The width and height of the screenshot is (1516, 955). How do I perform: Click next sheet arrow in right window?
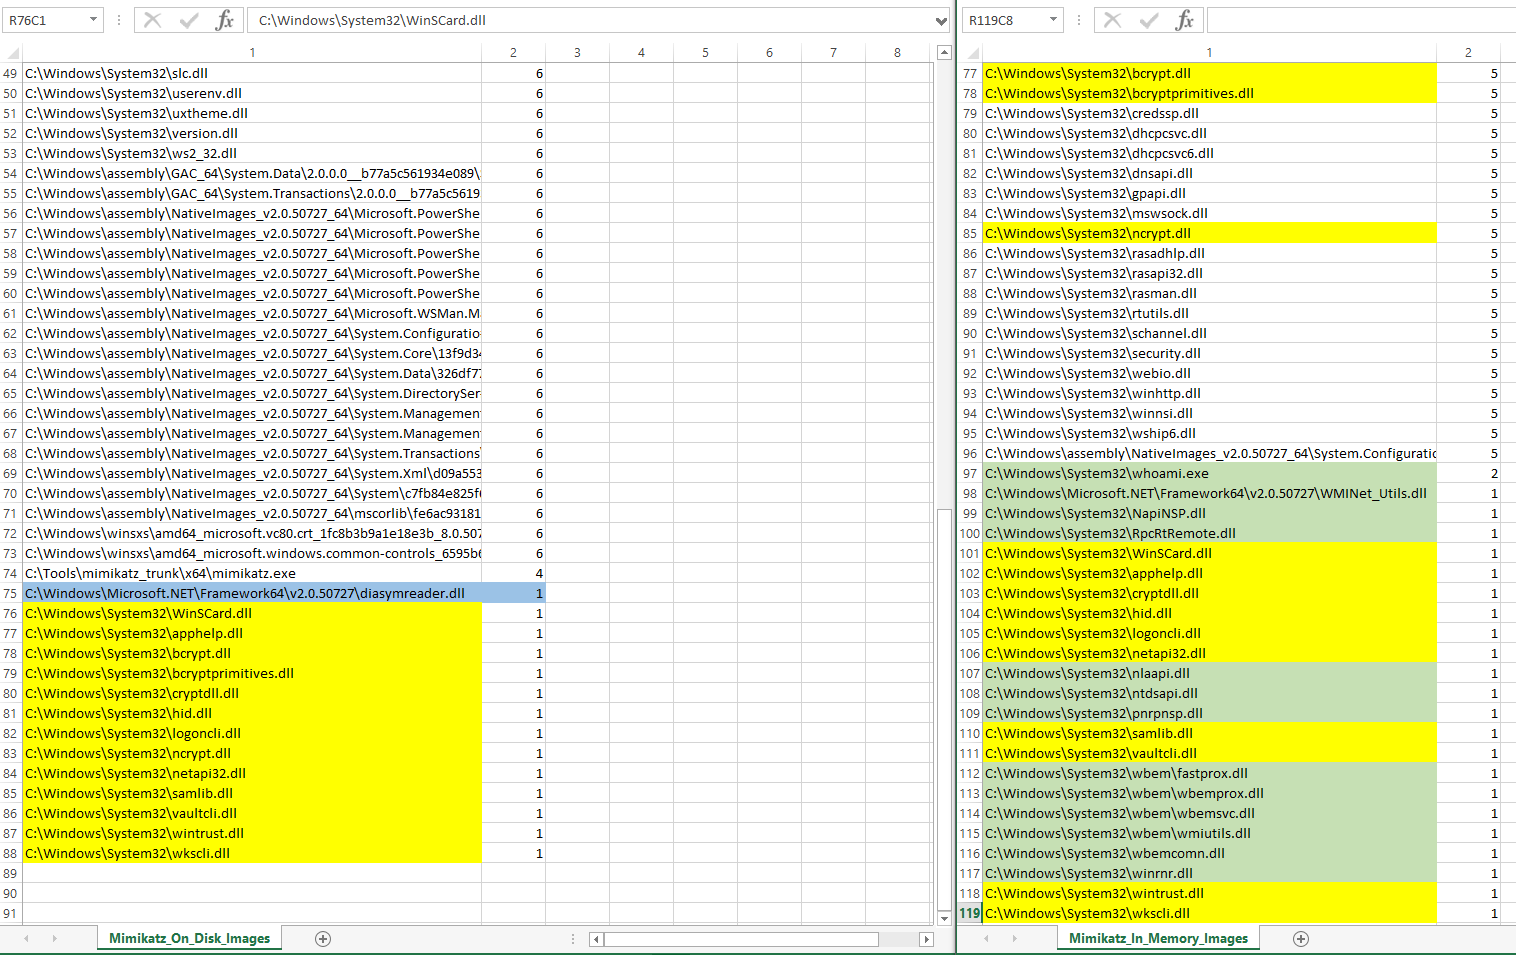point(1014,938)
